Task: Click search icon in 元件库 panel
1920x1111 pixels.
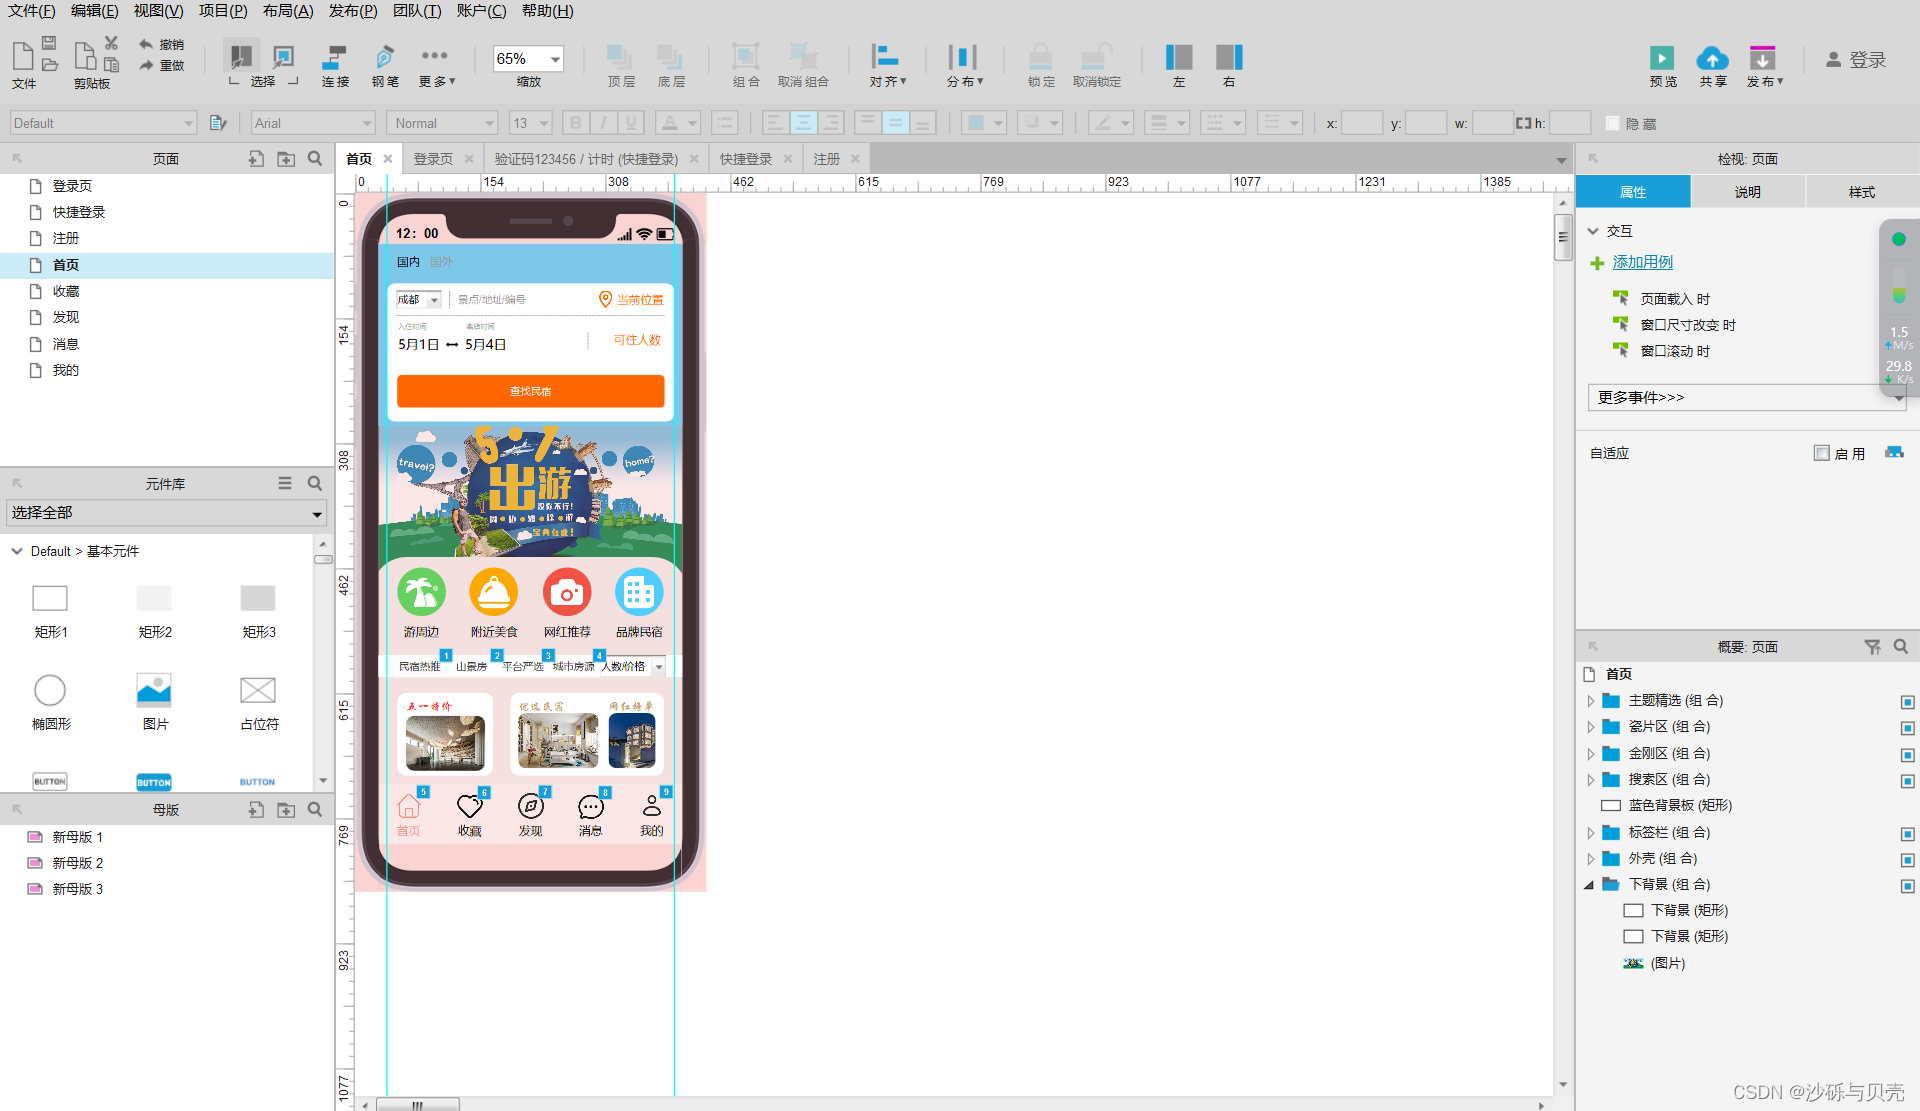Action: (315, 484)
